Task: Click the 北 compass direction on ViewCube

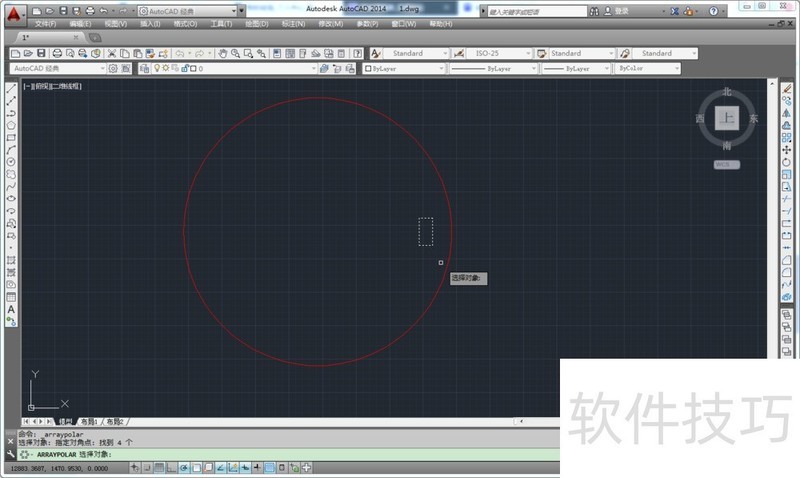Action: click(727, 92)
